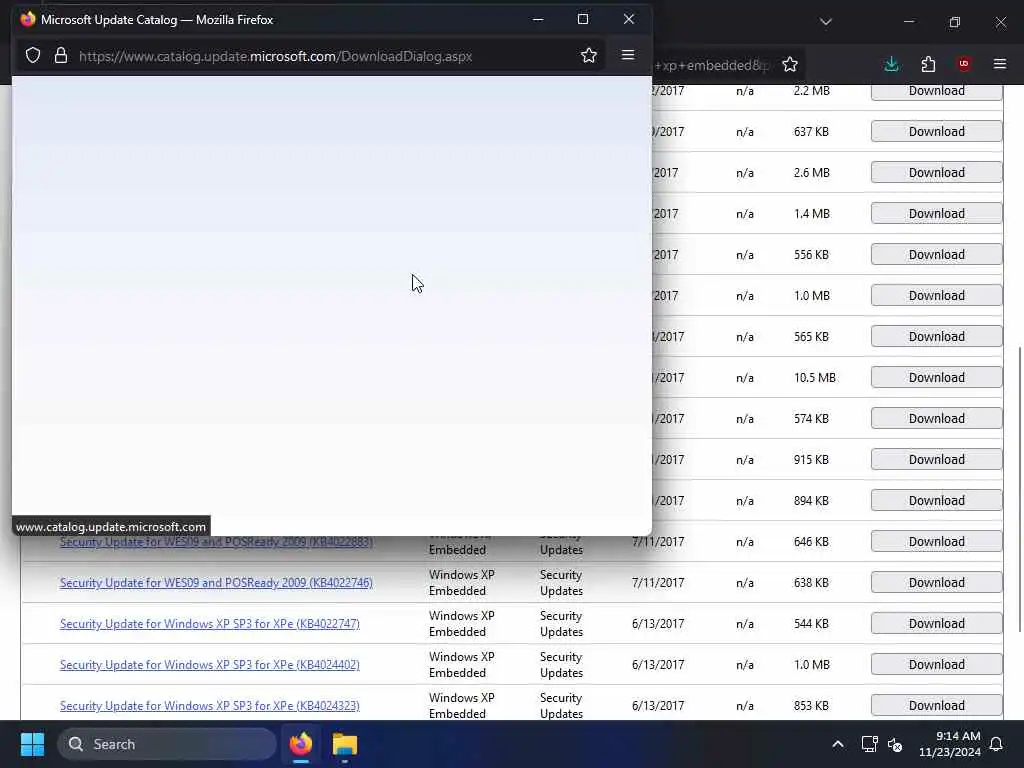Viewport: 1024px width, 768px height.
Task: Bookmark the DownloadDialog.aspx page with star
Action: pos(588,56)
